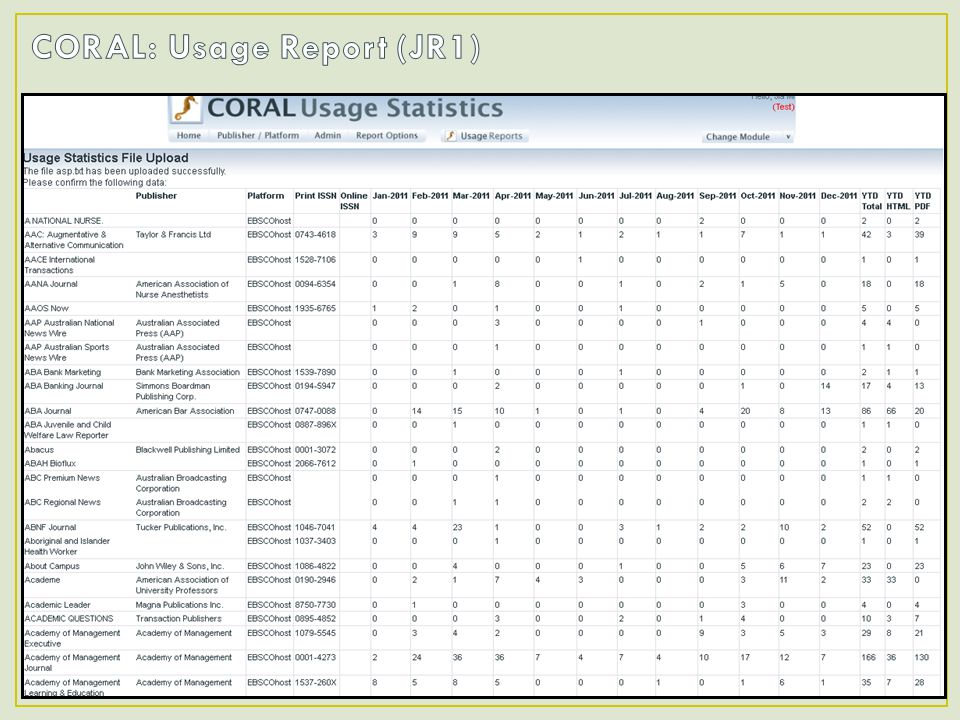
Task: Click the seahorse icon beside Usage Reports
Action: coord(451,136)
